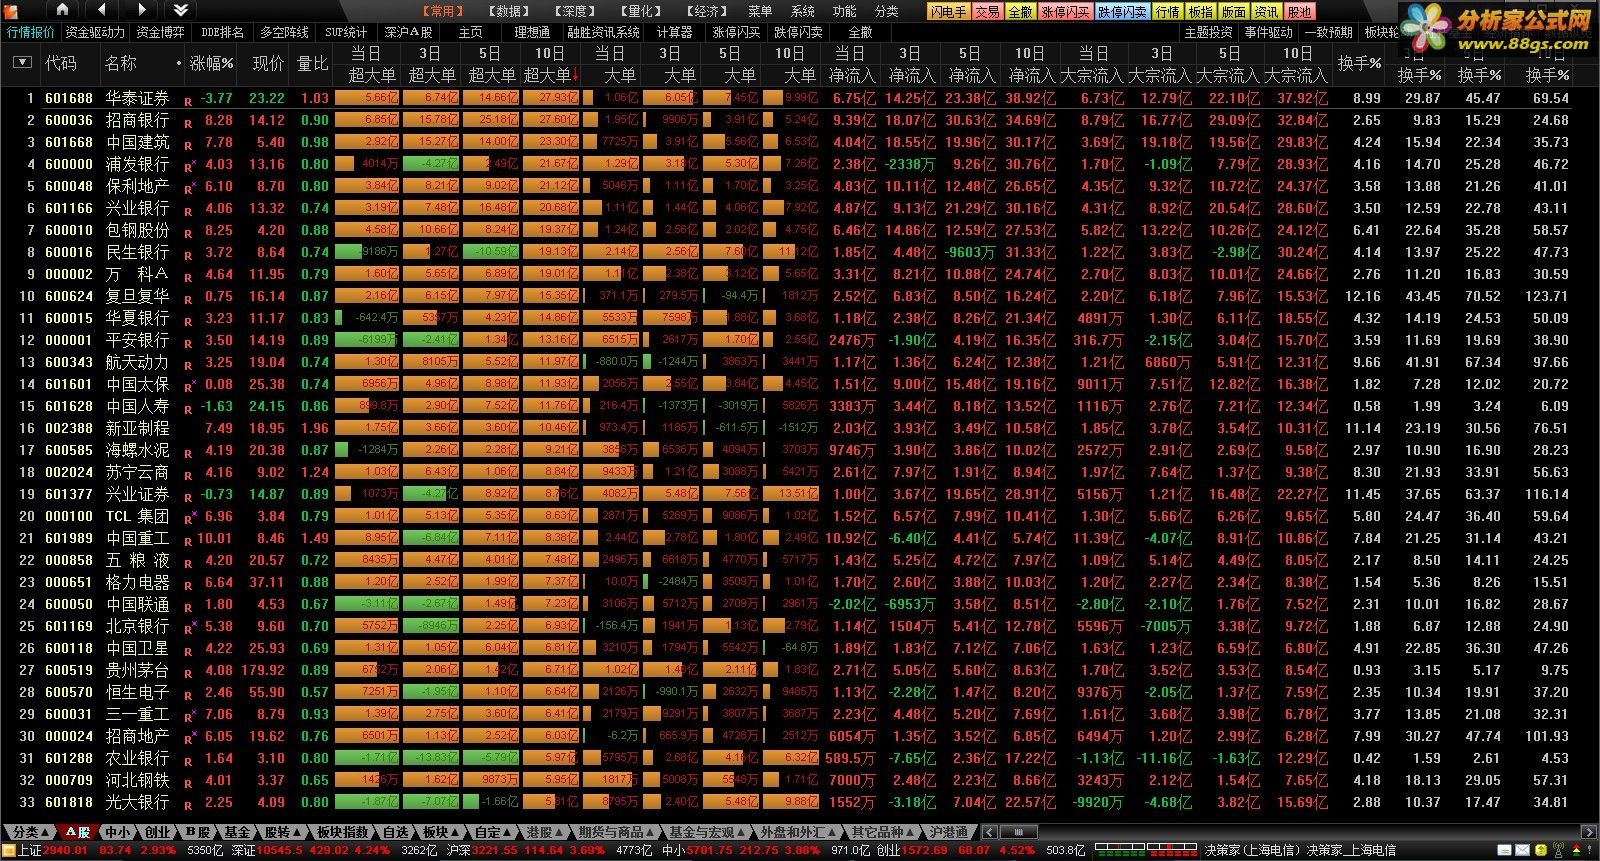The width and height of the screenshot is (1600, 861).
Task: Open the table header dropdown before 代码
Action: tap(22, 63)
